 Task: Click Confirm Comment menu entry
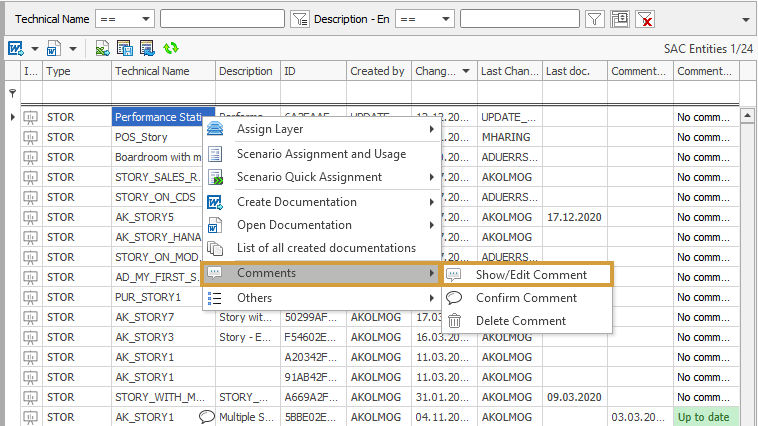(x=524, y=298)
